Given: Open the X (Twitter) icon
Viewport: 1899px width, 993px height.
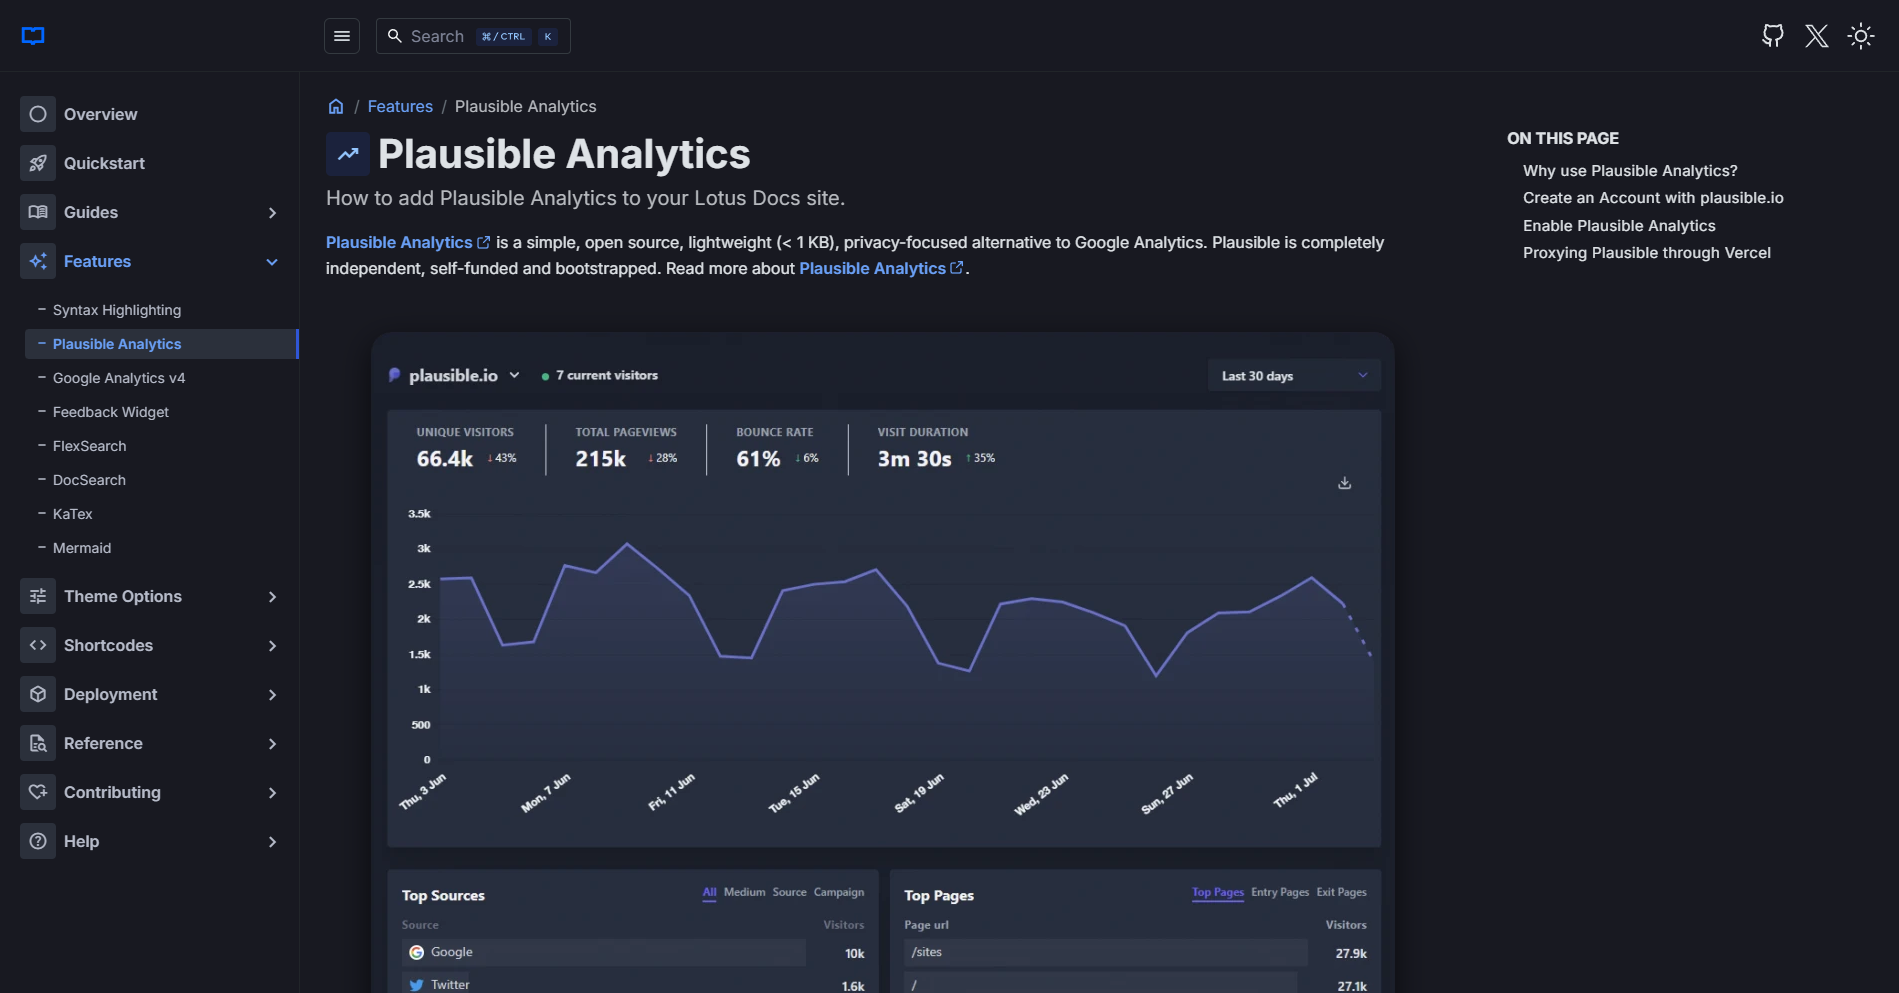Looking at the screenshot, I should tap(1817, 36).
